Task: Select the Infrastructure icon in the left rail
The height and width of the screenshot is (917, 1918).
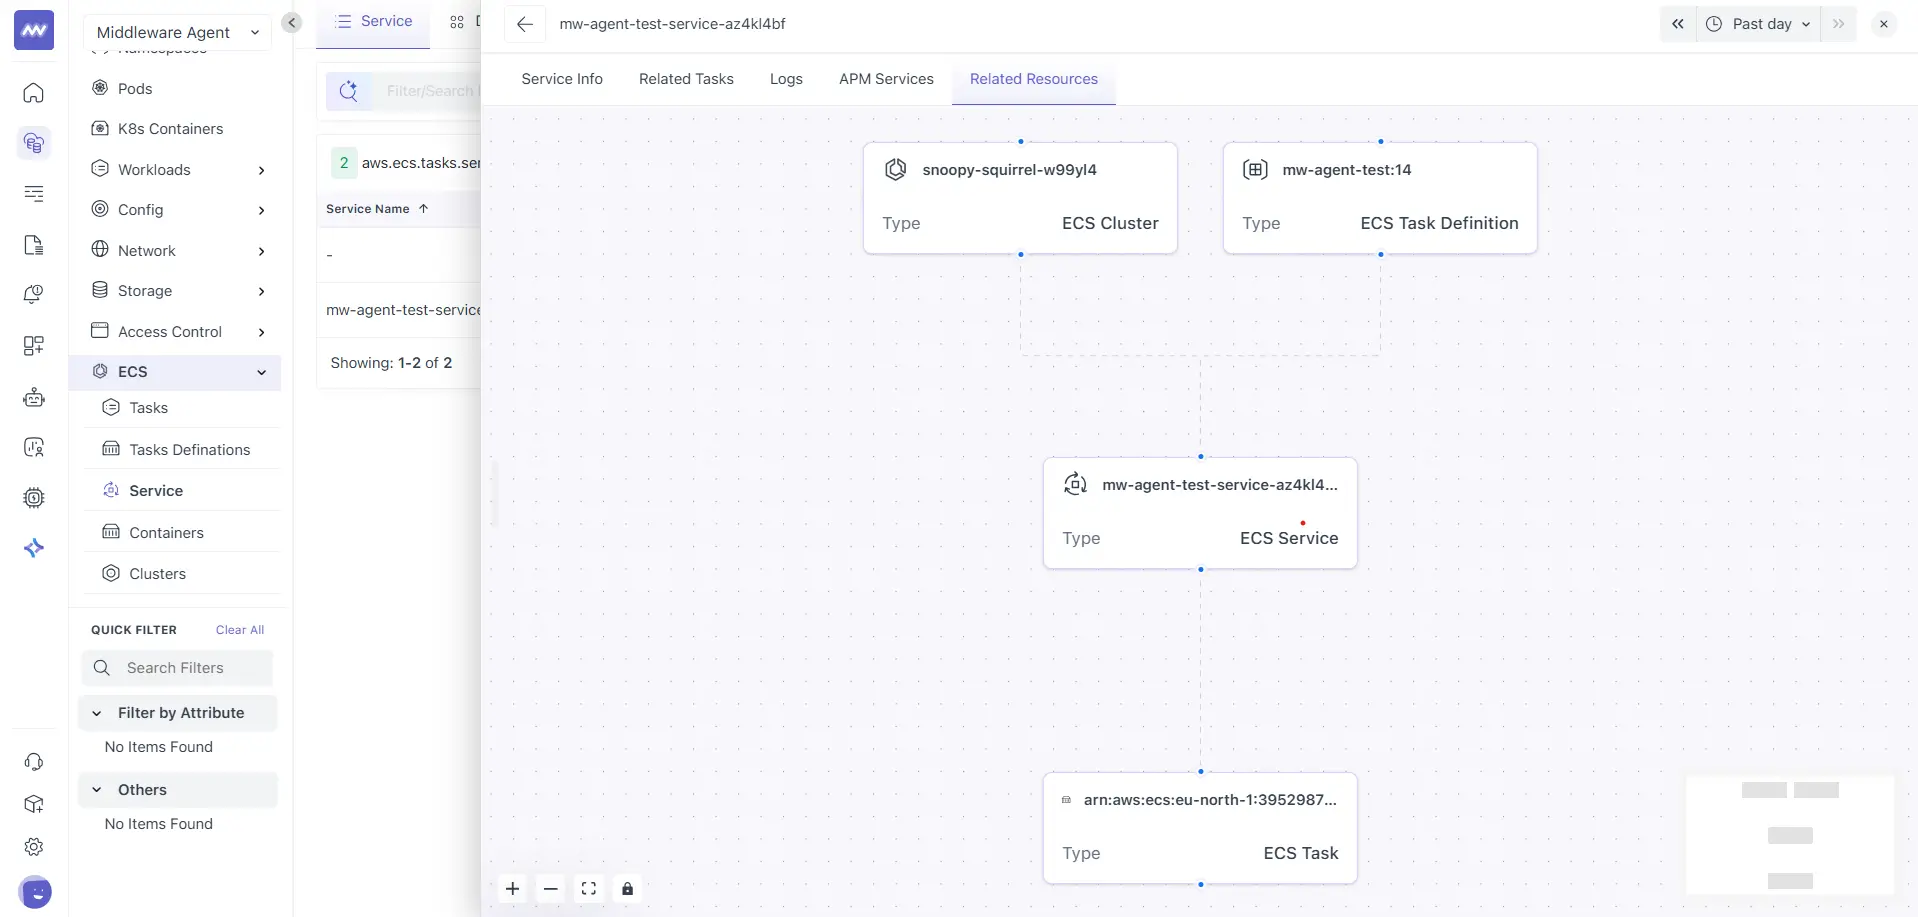Action: click(x=33, y=143)
